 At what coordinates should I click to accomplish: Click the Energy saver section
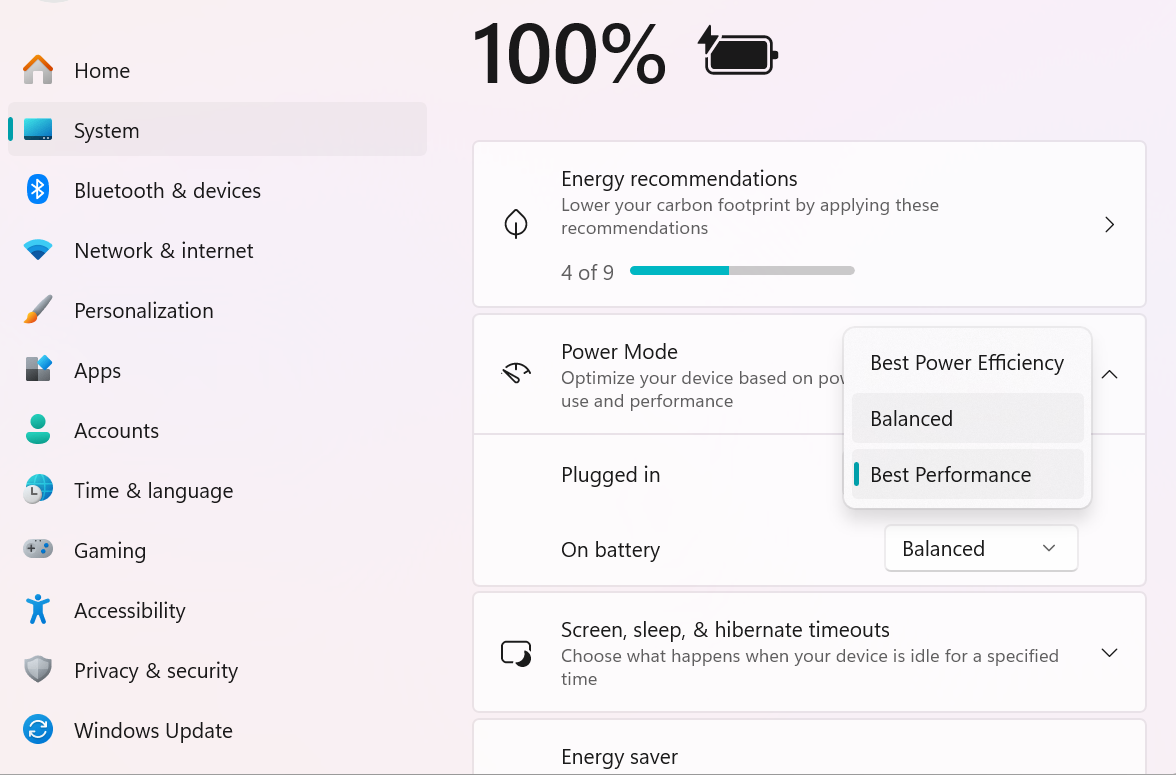(x=620, y=757)
